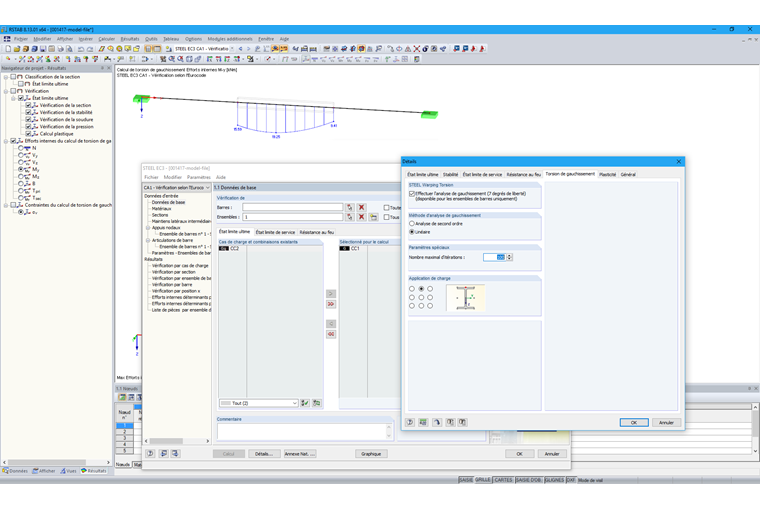
Task: Click Help icon at bottom of STEEL EC3 window
Action: pos(150,454)
